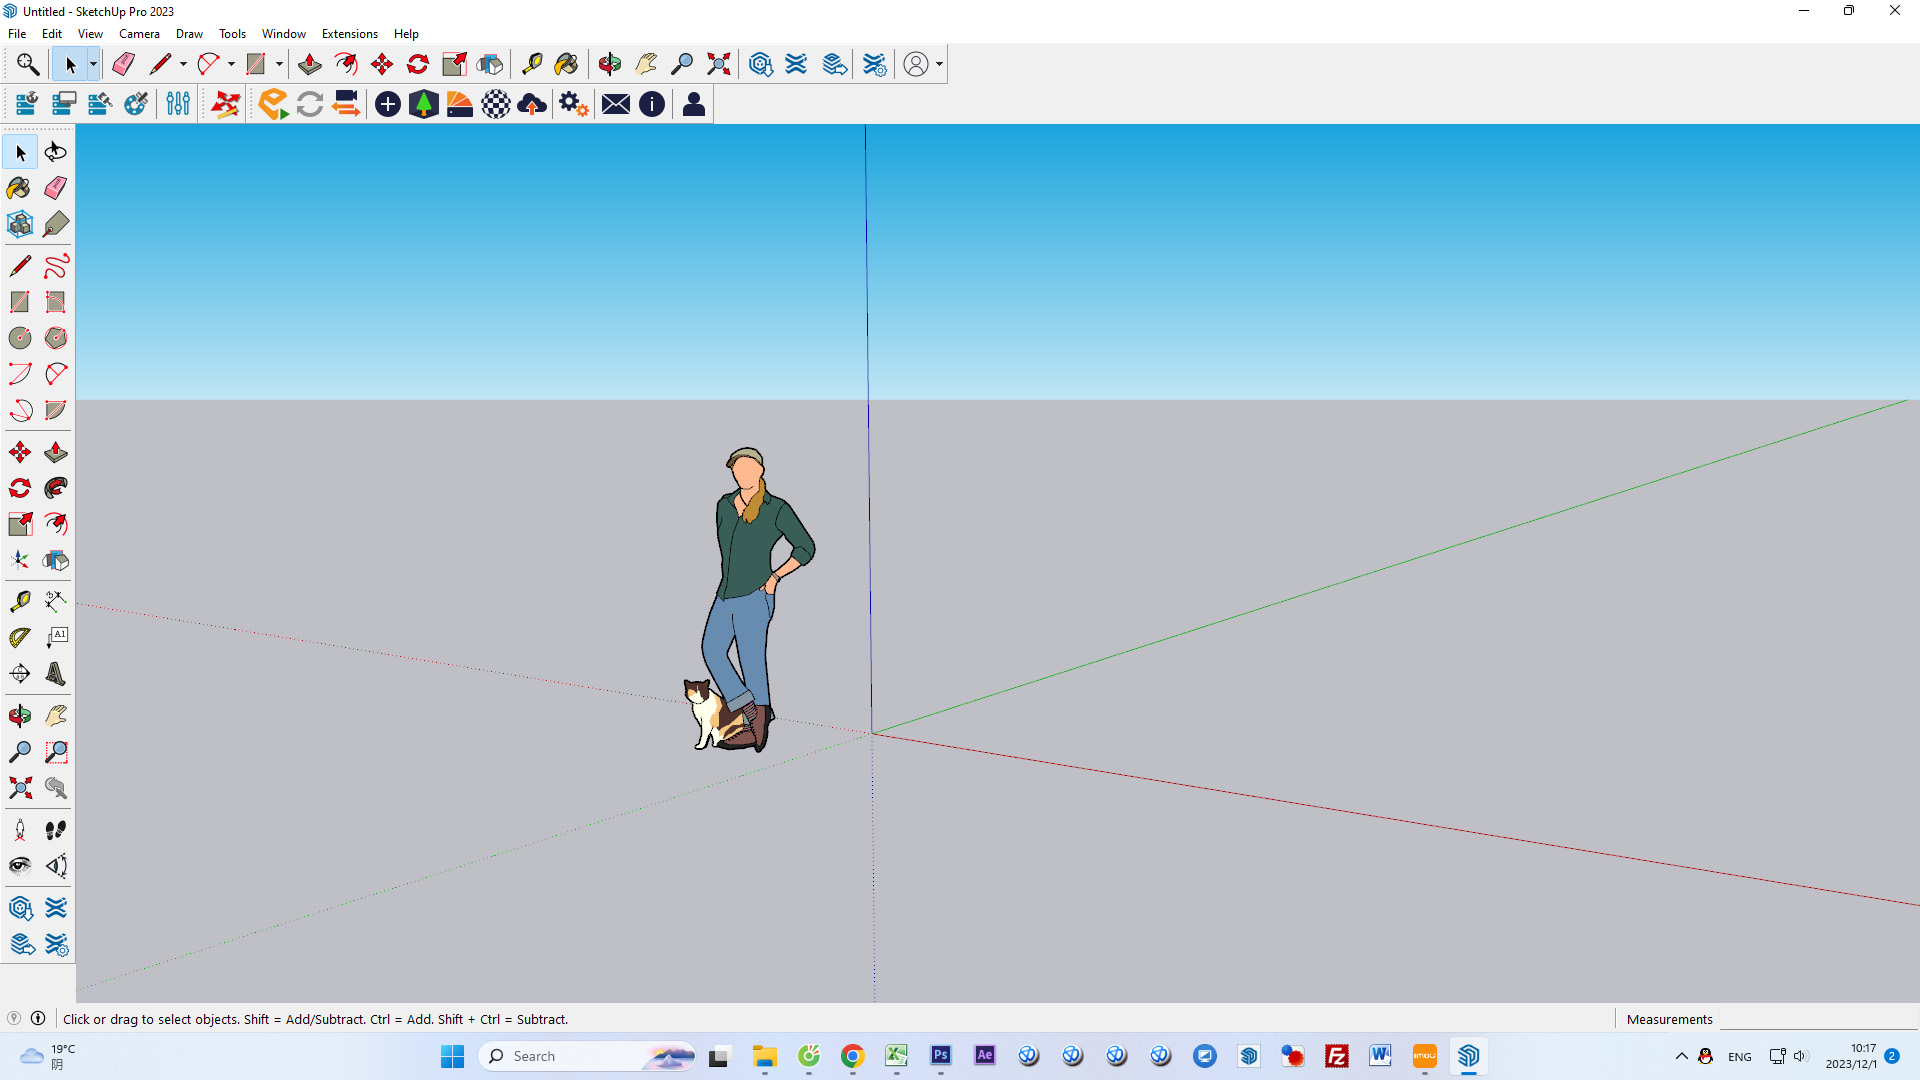
Task: Activate the Position Camera tool
Action: (20, 830)
